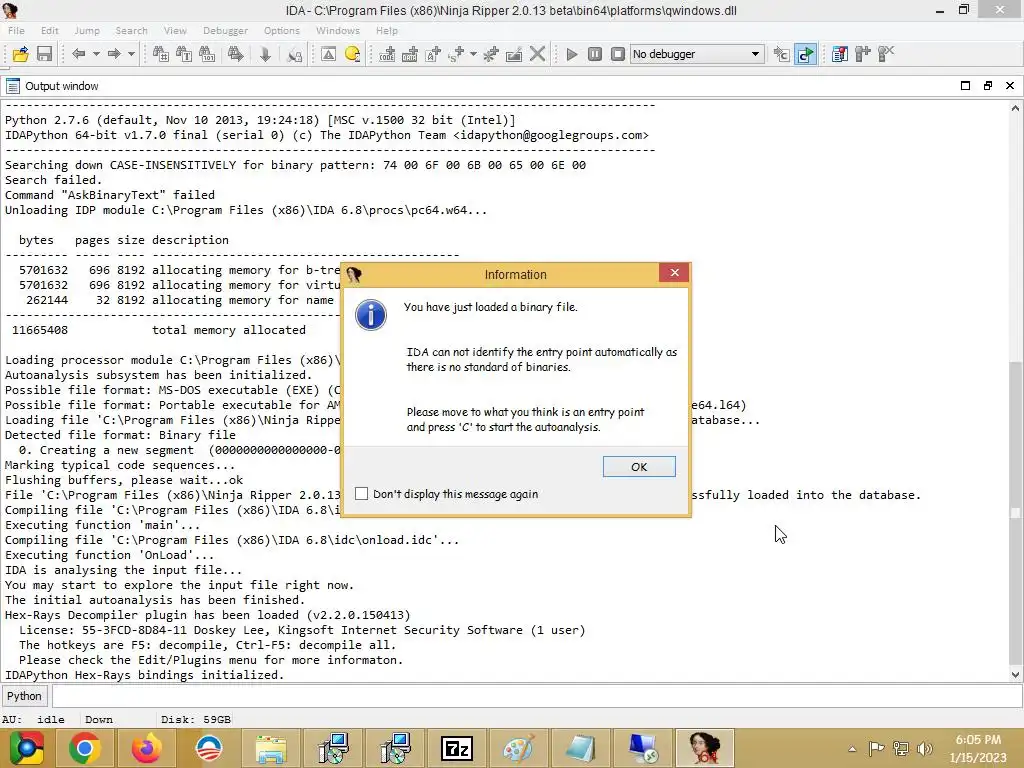
Task: Click the add ASCII string icon
Action: (x=433, y=54)
